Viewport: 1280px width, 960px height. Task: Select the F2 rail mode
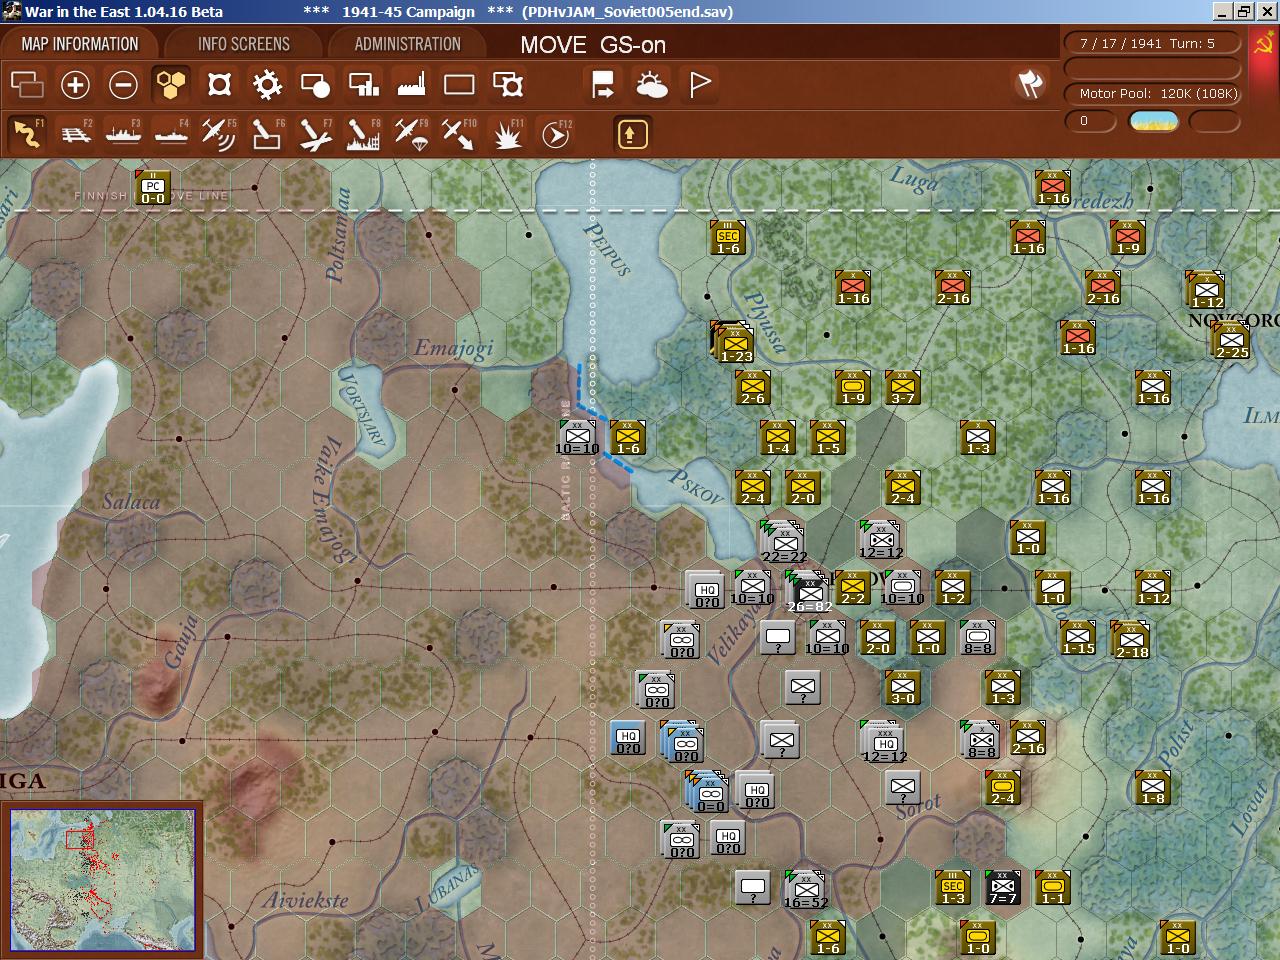(75, 133)
